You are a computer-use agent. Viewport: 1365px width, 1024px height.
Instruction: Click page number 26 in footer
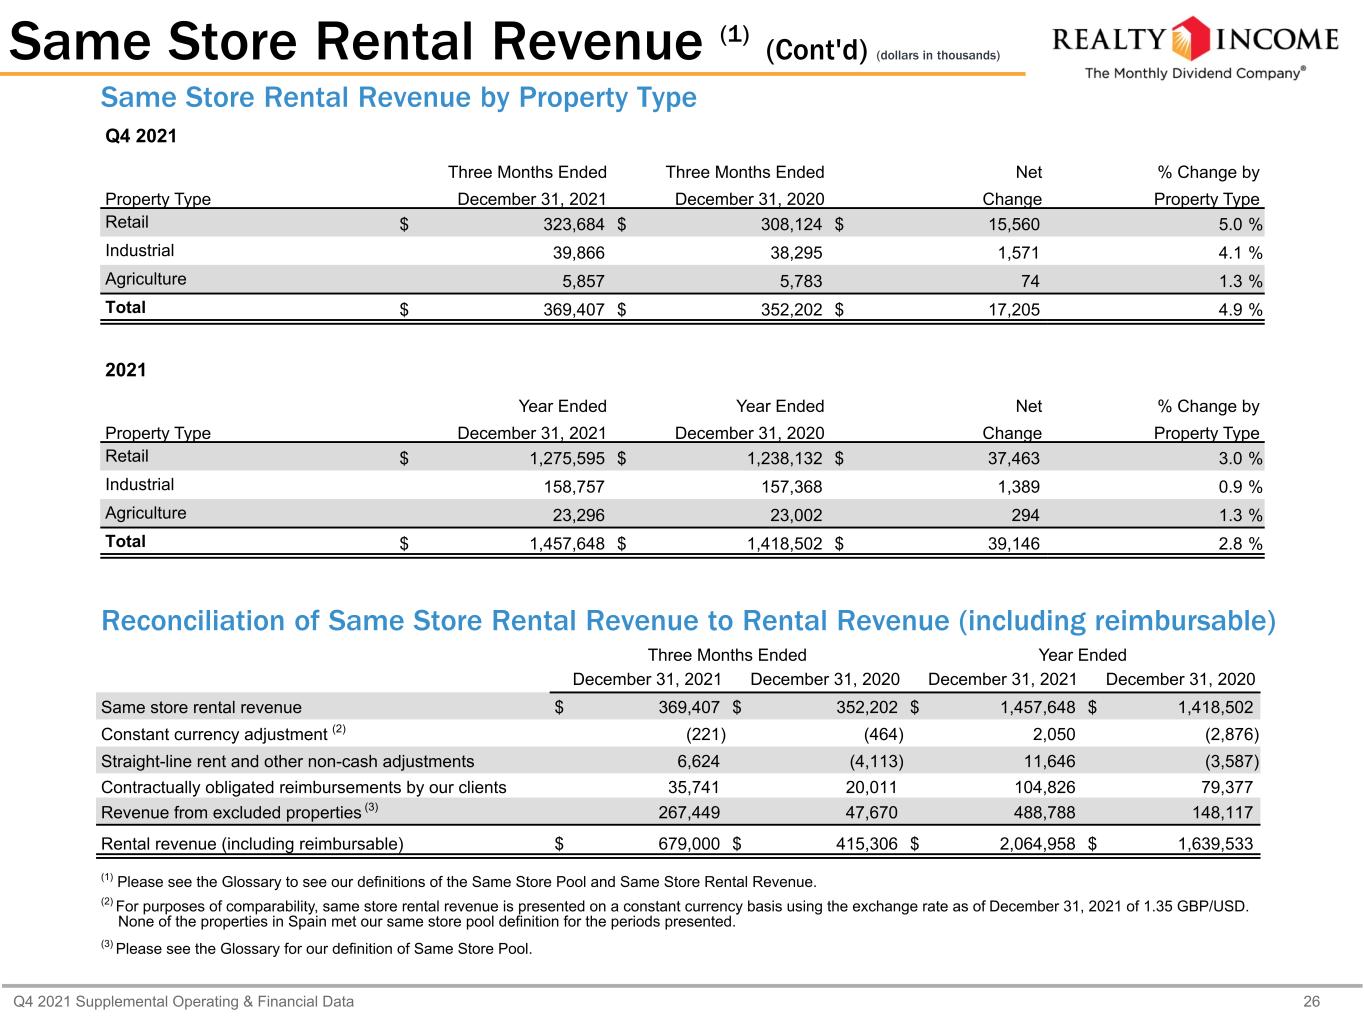(x=1312, y=1001)
